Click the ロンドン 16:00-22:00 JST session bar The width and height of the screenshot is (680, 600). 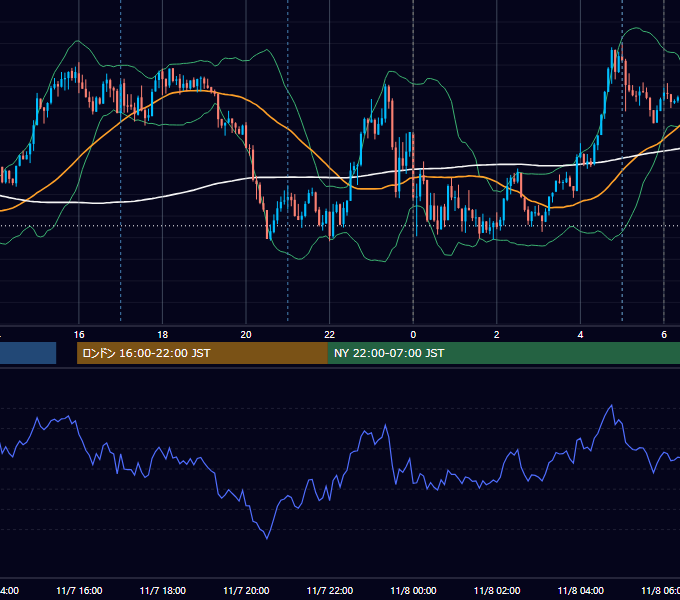(x=202, y=353)
